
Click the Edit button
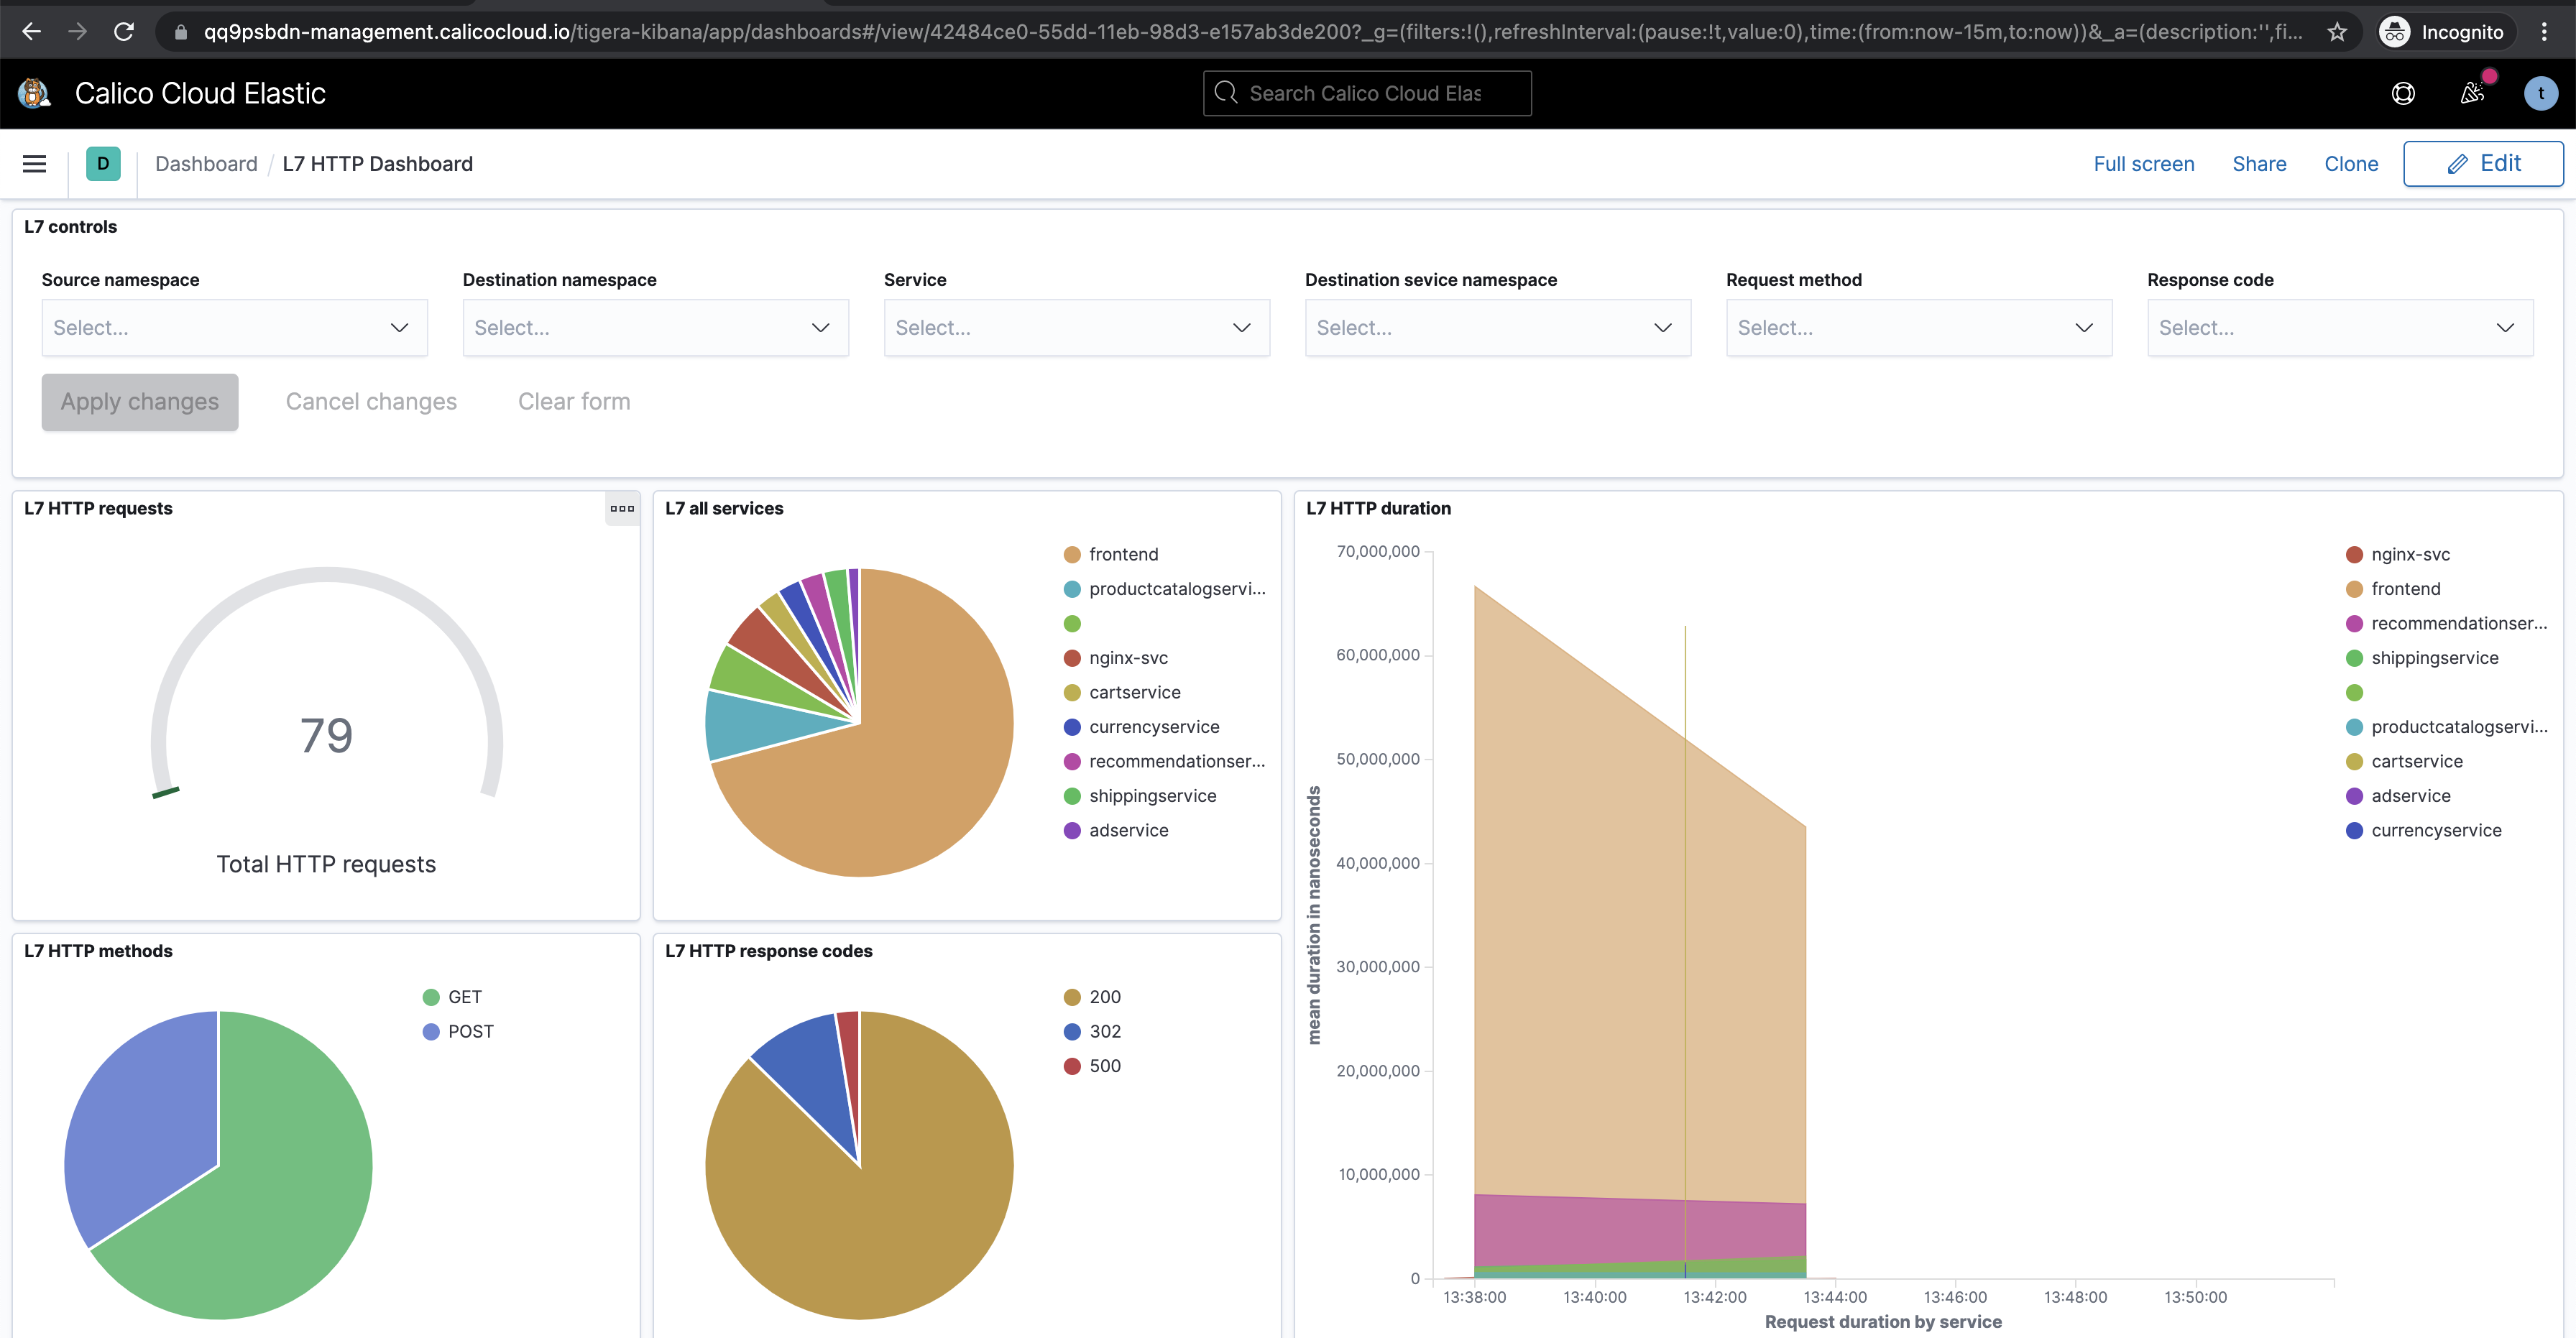coord(2483,164)
